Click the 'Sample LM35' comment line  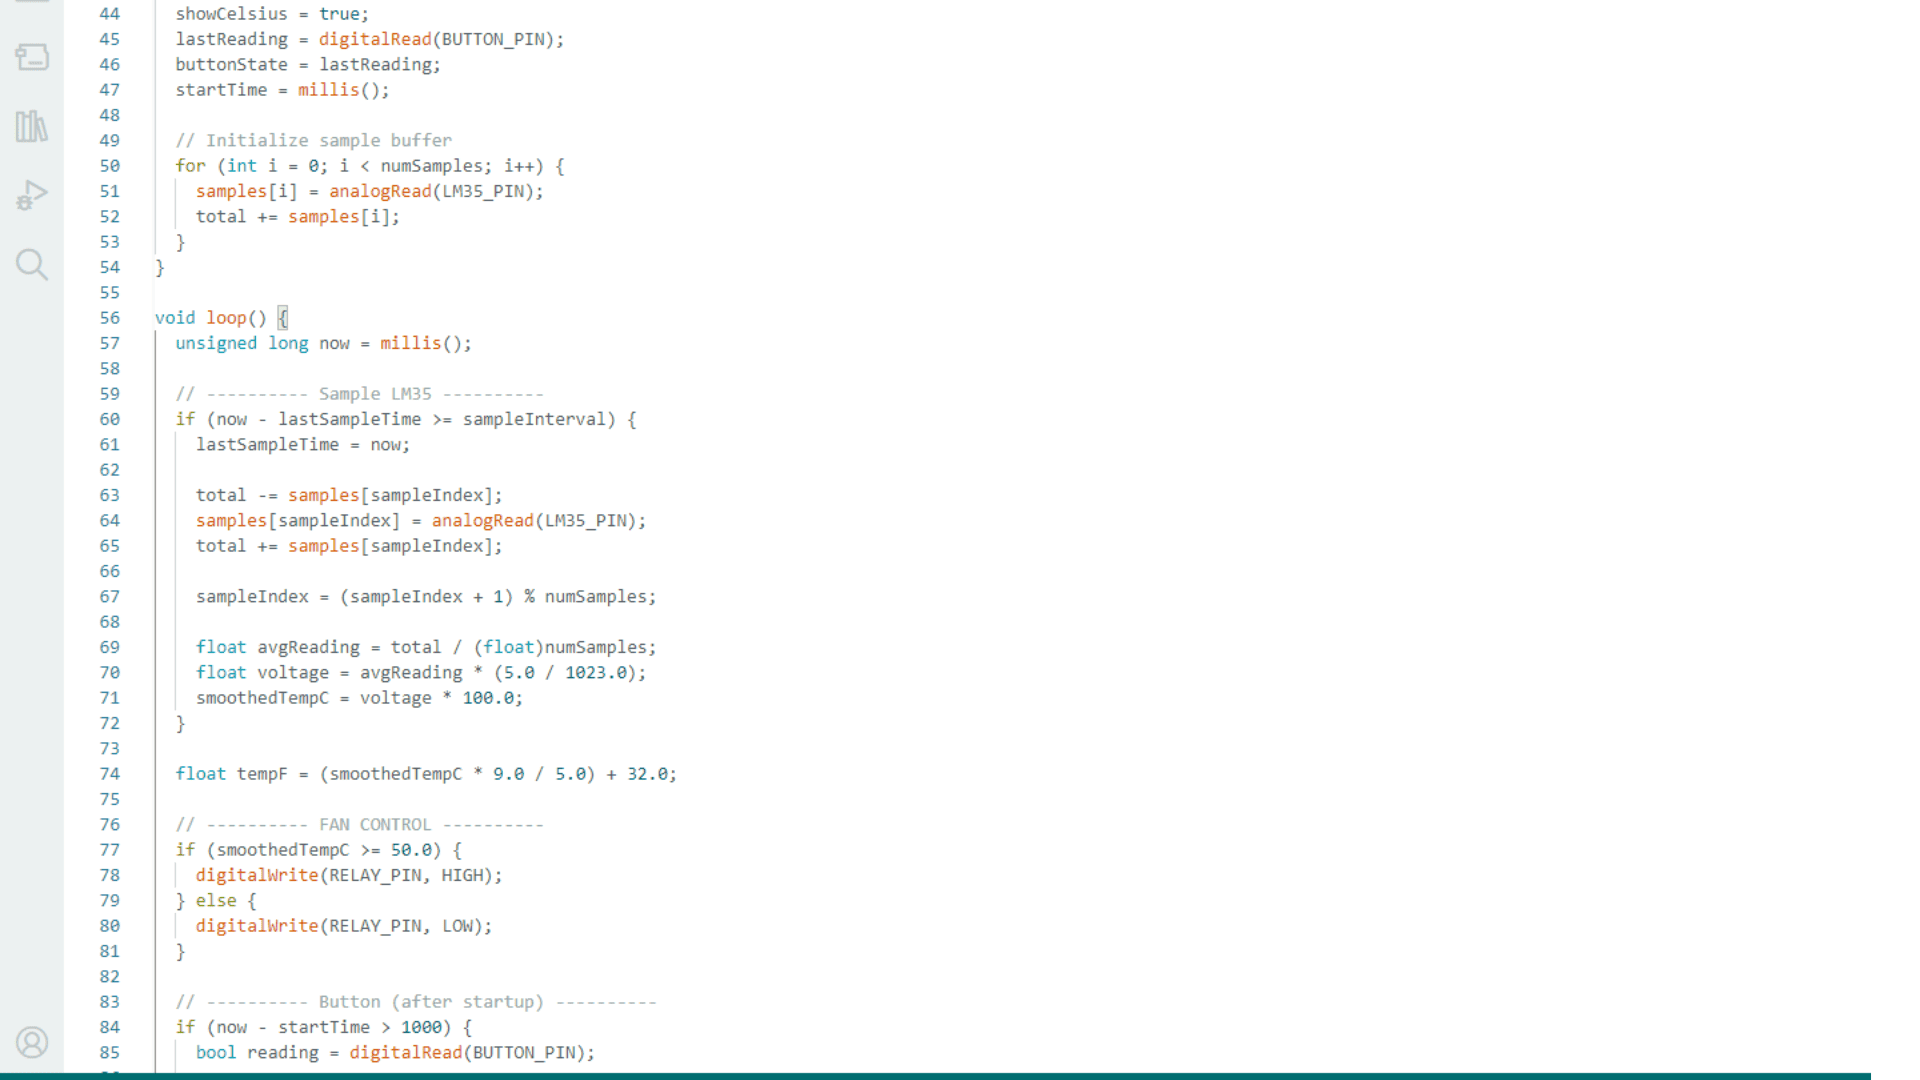tap(360, 394)
